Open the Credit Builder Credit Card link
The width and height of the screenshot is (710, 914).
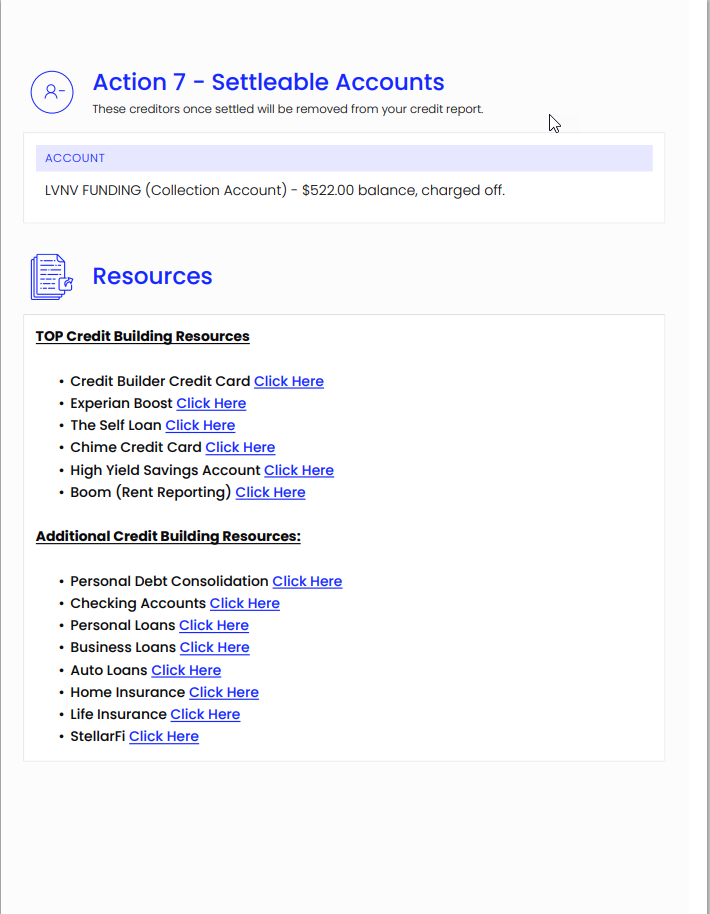click(289, 381)
